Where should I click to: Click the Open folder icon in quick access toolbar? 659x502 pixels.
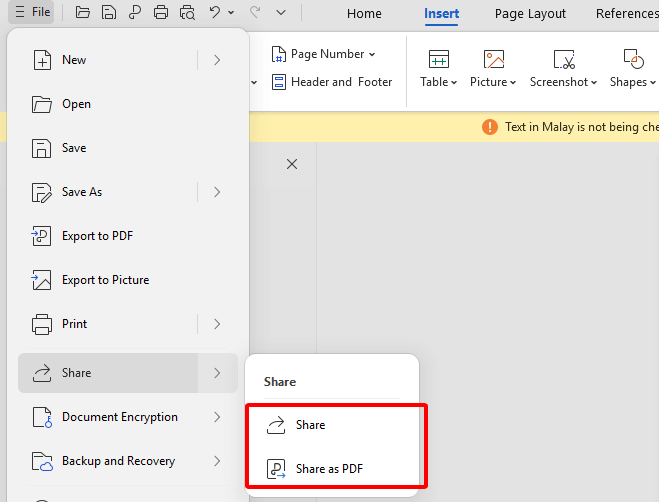pyautogui.click(x=83, y=13)
